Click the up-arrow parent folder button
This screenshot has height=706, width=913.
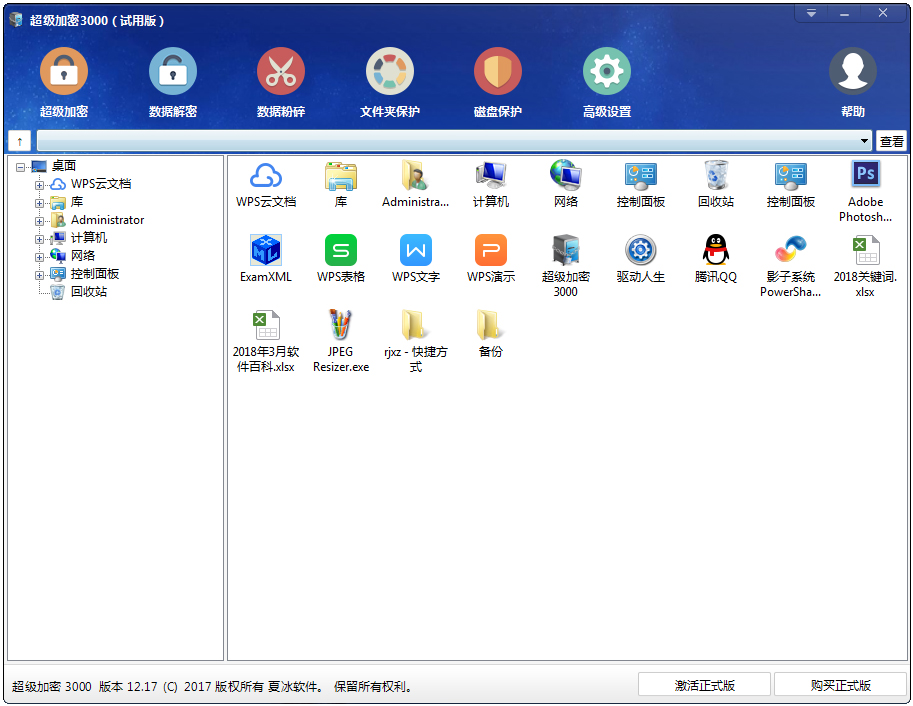tap(19, 142)
